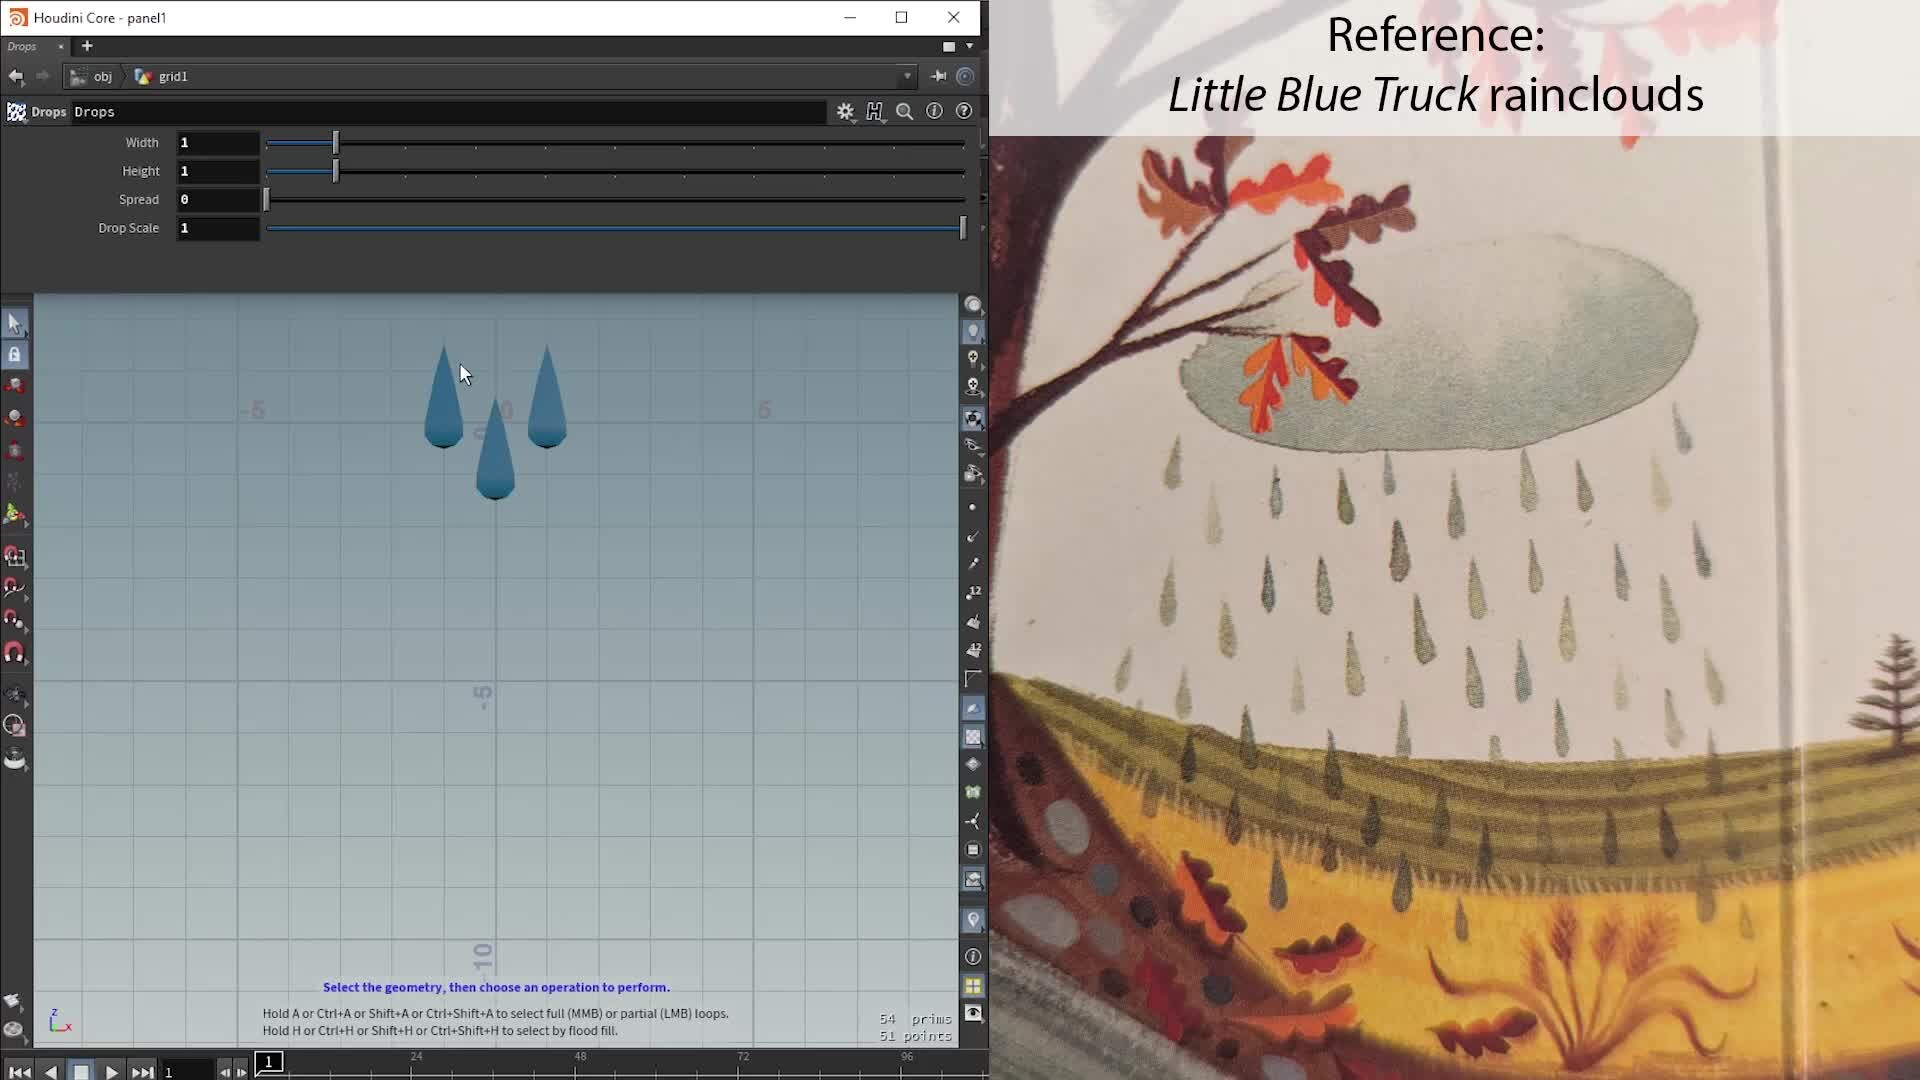Image resolution: width=1920 pixels, height=1080 pixels.
Task: Click the Spread slider handle
Action: click(266, 200)
